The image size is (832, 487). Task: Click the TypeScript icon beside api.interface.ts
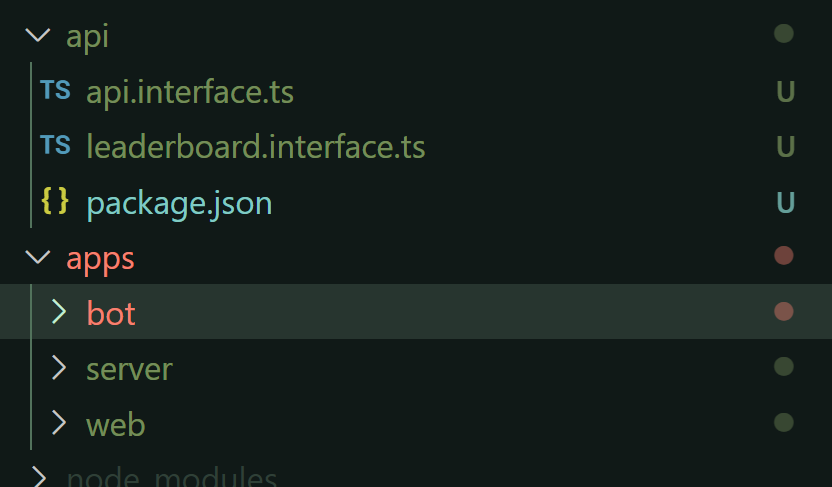[x=55, y=90]
